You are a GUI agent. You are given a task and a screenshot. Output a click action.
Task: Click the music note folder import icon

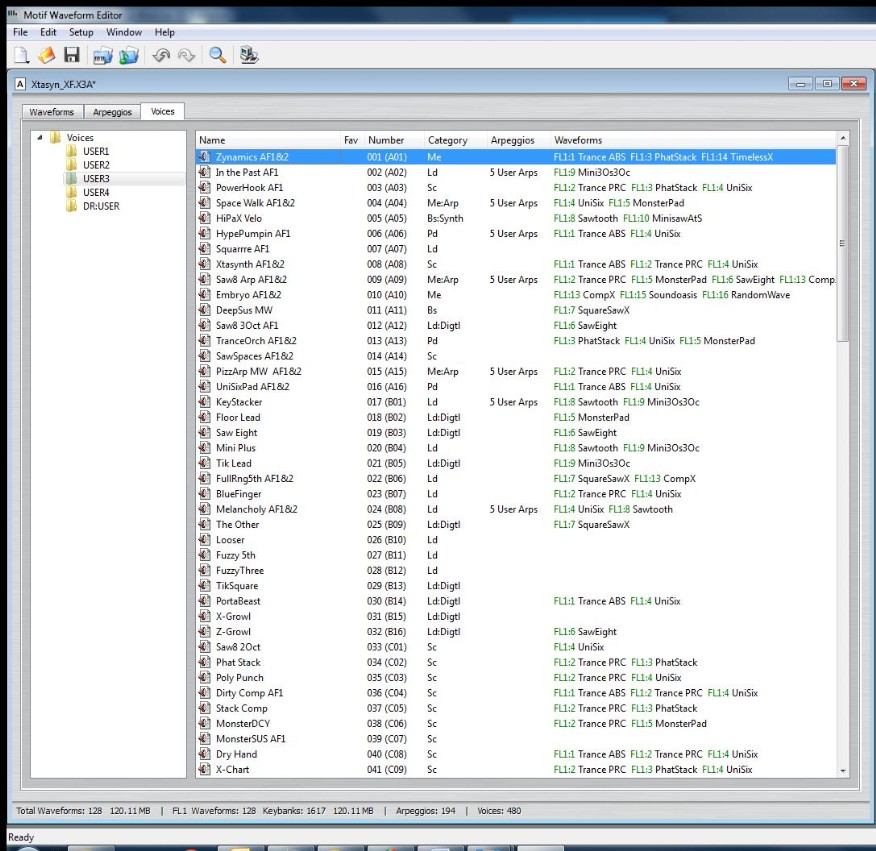pyautogui.click(x=128, y=55)
